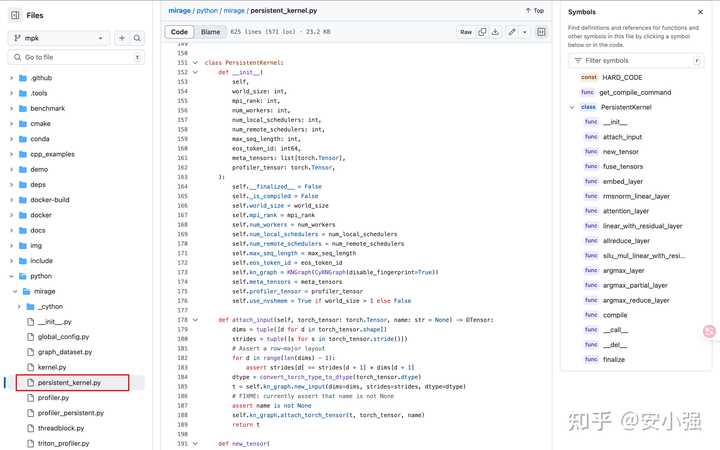The image size is (720, 450).
Task: Click the add file plus icon
Action: (x=122, y=38)
